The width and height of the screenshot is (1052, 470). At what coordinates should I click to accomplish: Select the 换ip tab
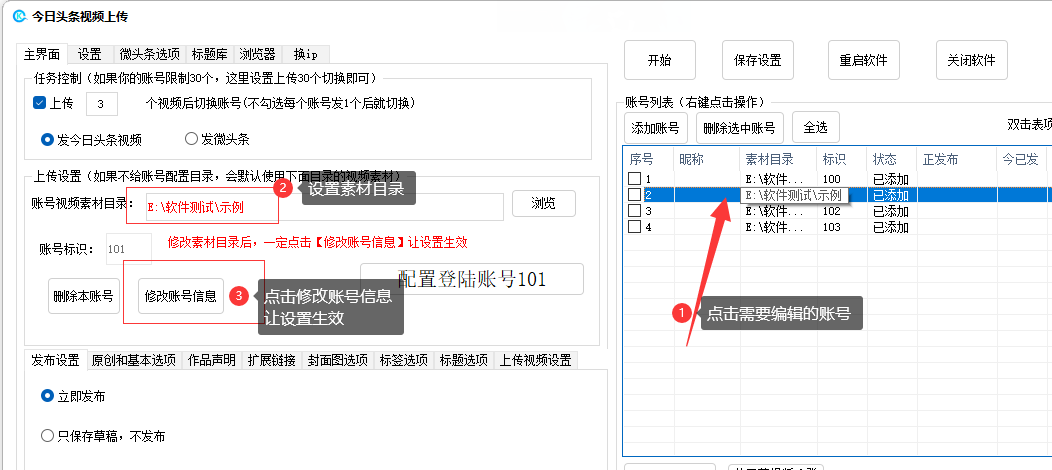(x=305, y=54)
